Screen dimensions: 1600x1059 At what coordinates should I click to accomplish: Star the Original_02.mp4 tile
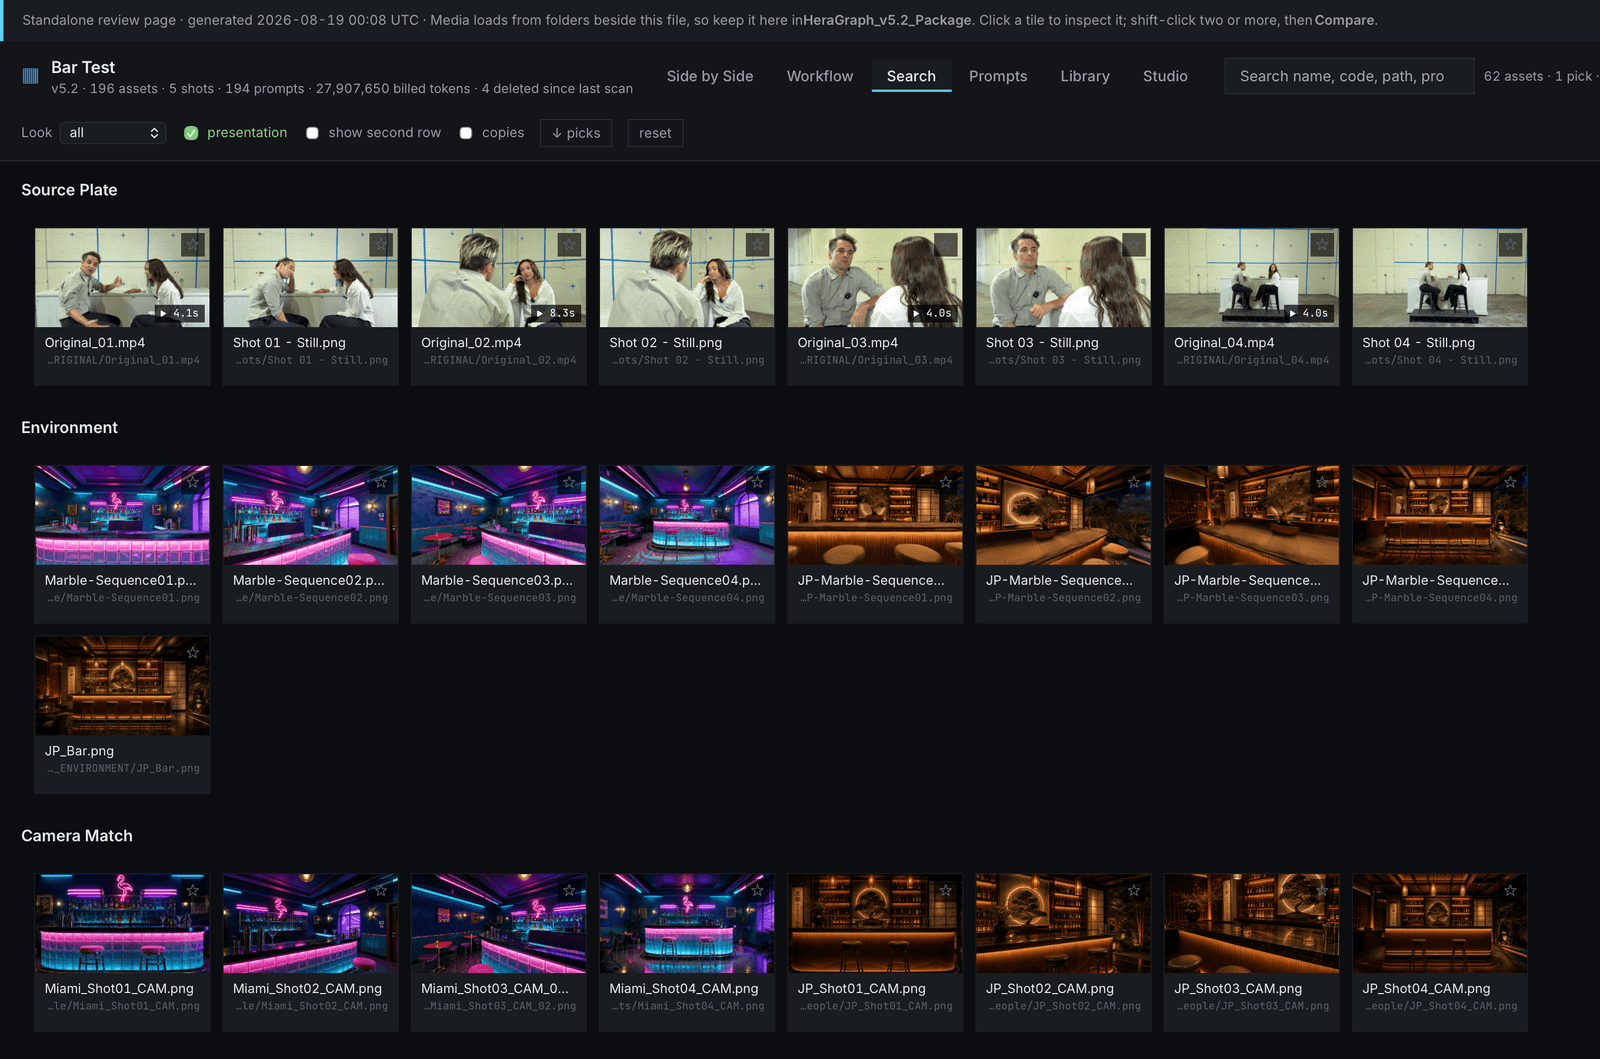click(569, 244)
